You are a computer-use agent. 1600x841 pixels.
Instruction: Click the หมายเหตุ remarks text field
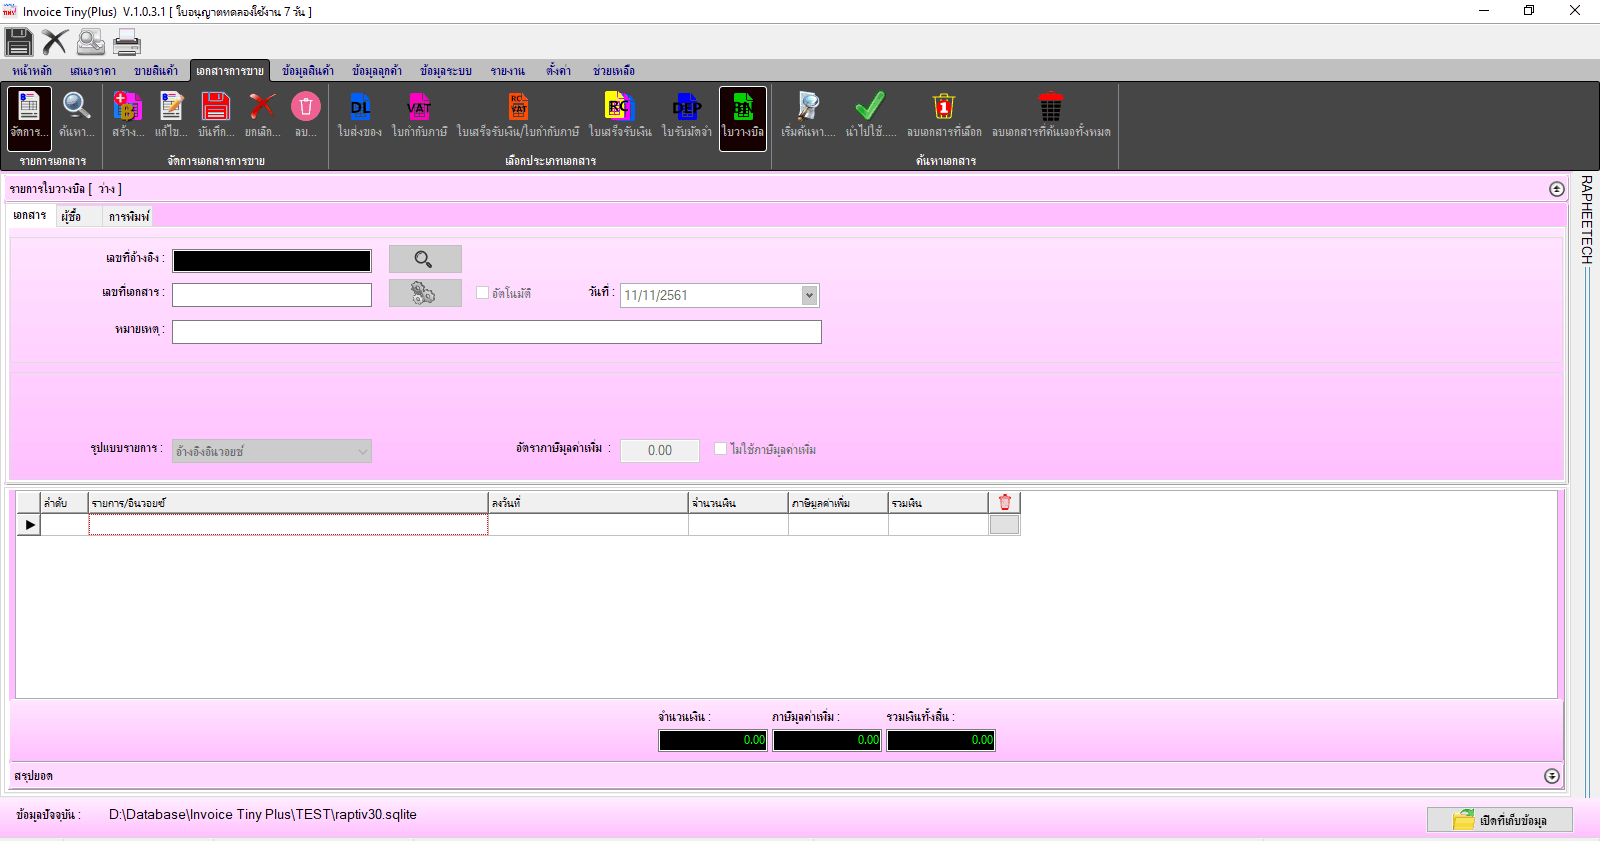click(x=497, y=332)
